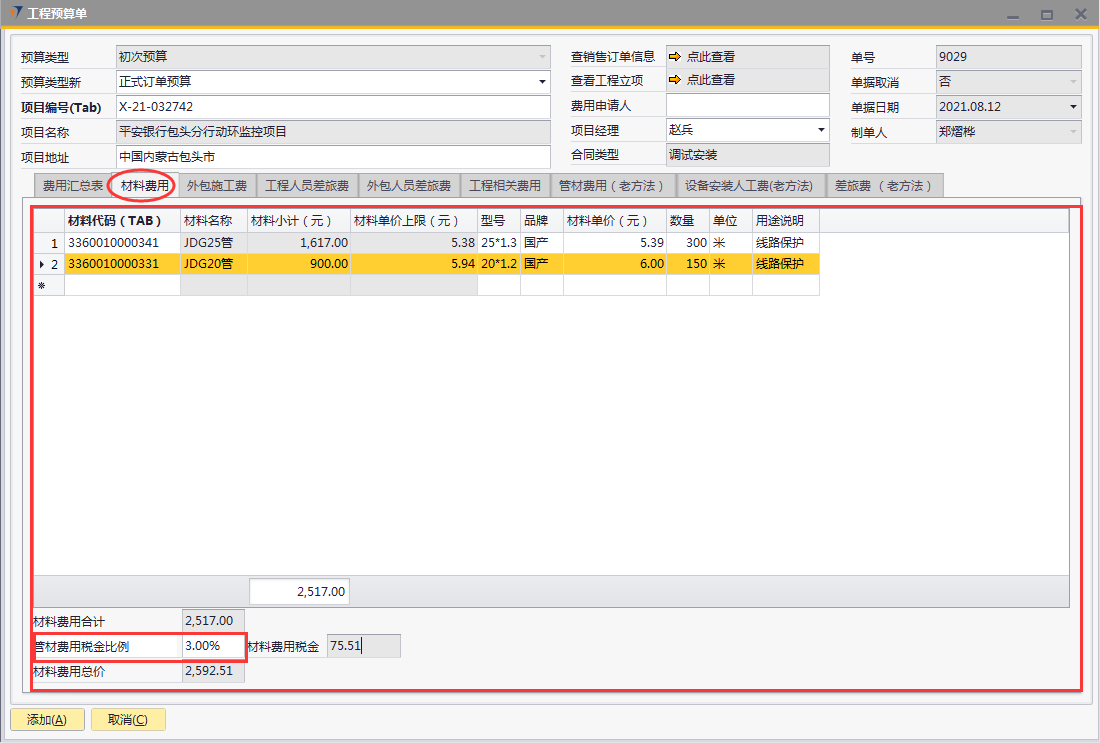Click the 项目编号(Tab) input field
This screenshot has width=1100, height=743.
tap(332, 107)
